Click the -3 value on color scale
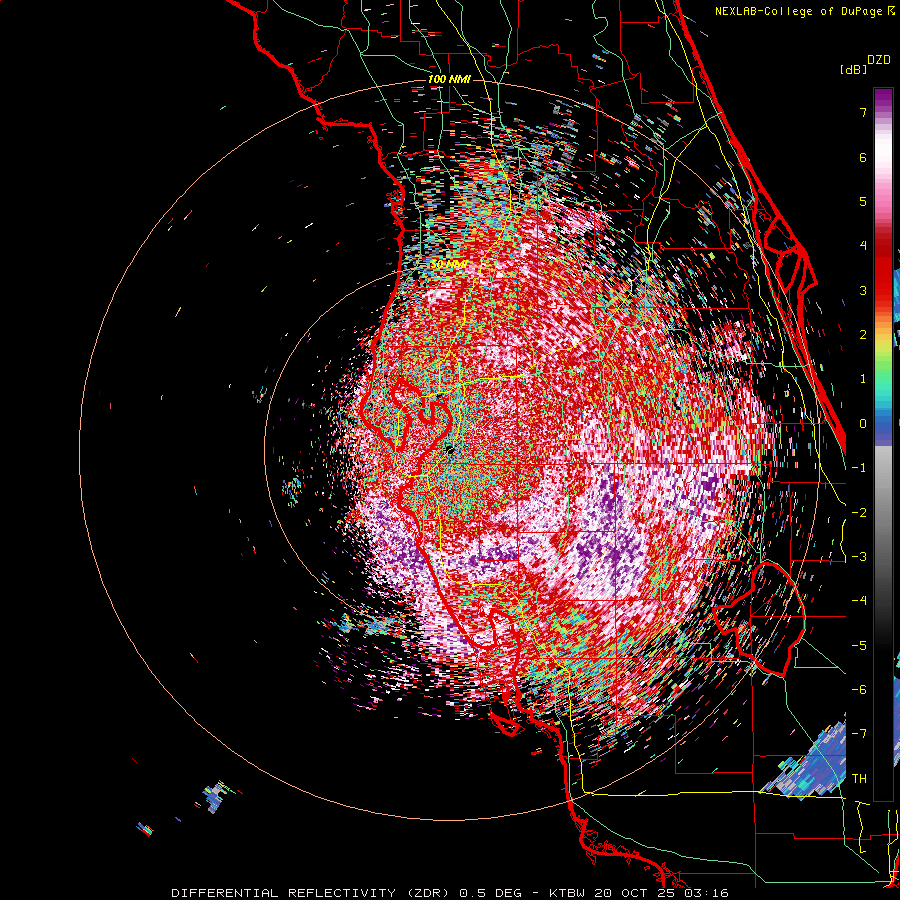 coord(859,557)
